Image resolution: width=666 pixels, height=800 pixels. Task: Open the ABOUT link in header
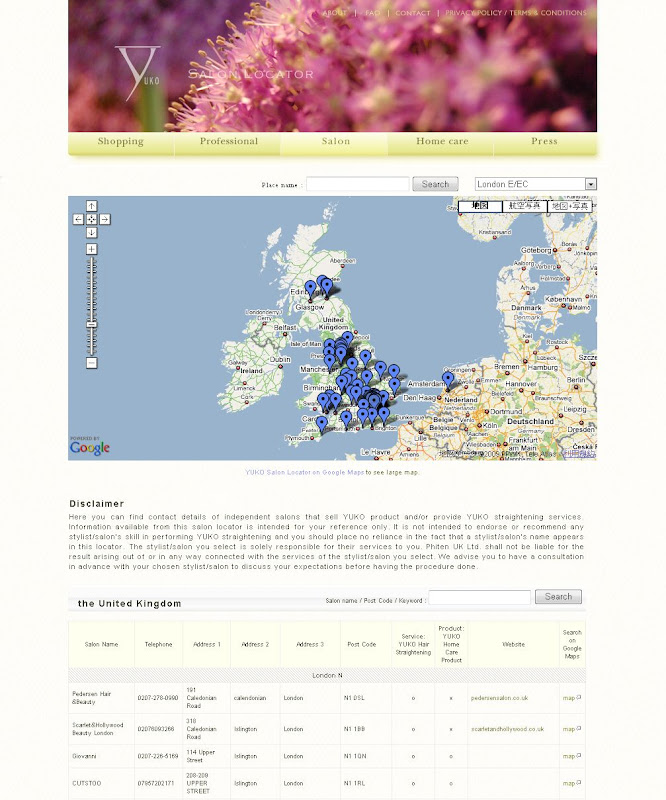tap(335, 13)
